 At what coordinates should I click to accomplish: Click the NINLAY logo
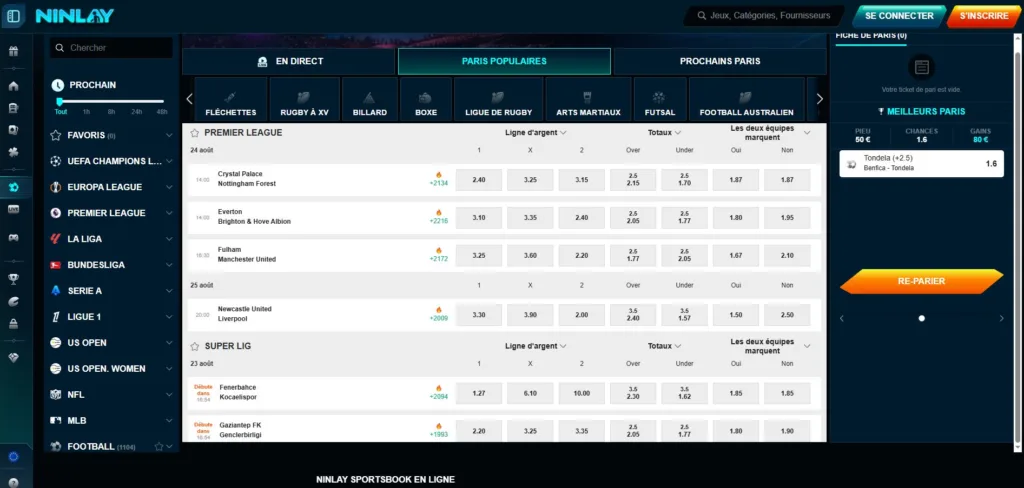click(x=74, y=16)
